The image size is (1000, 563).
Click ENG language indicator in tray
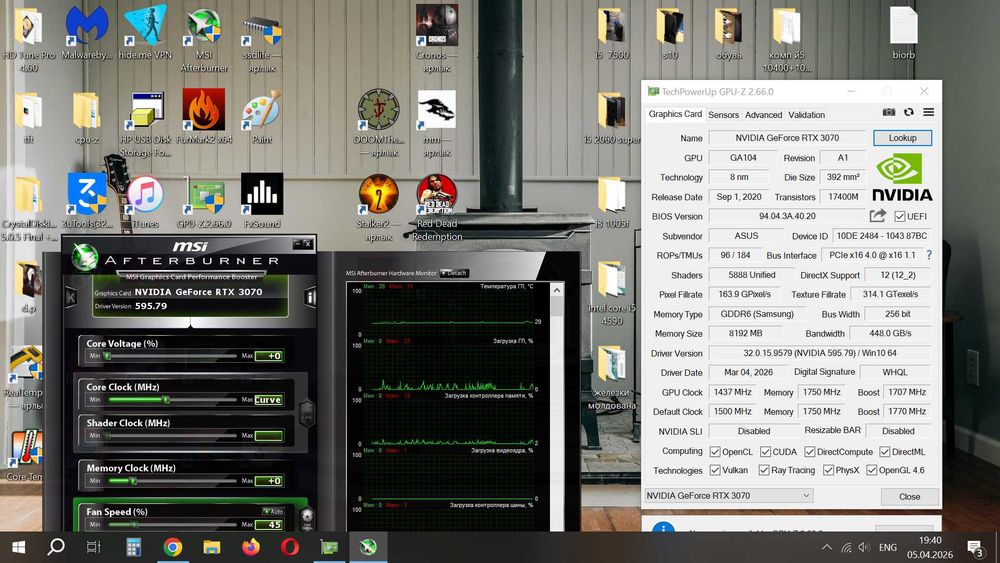pos(887,547)
